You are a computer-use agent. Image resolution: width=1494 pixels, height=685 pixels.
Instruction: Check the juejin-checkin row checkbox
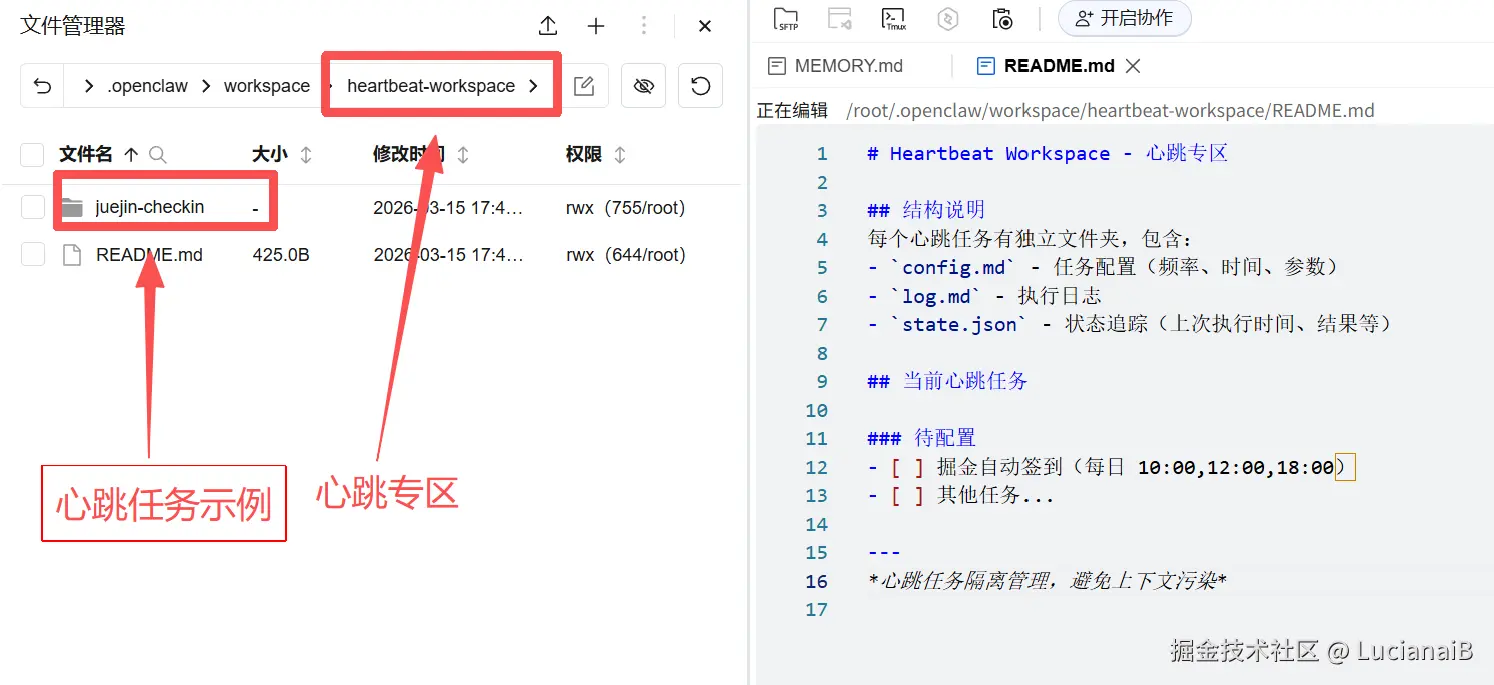33,207
